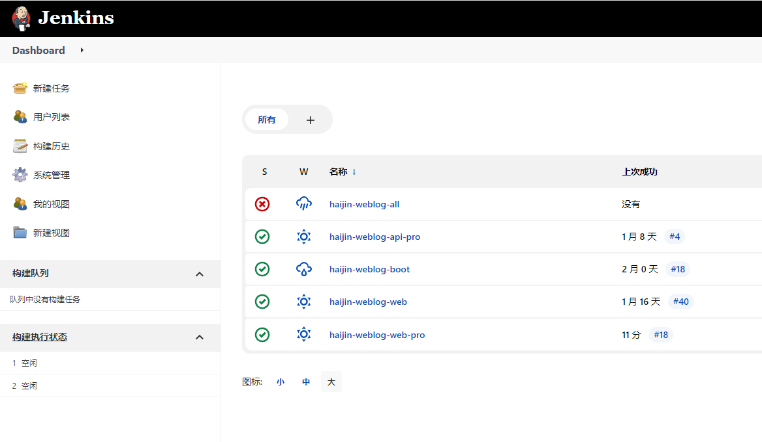This screenshot has width=762, height=442.
Task: Add new view with plus tab
Action: 311,120
